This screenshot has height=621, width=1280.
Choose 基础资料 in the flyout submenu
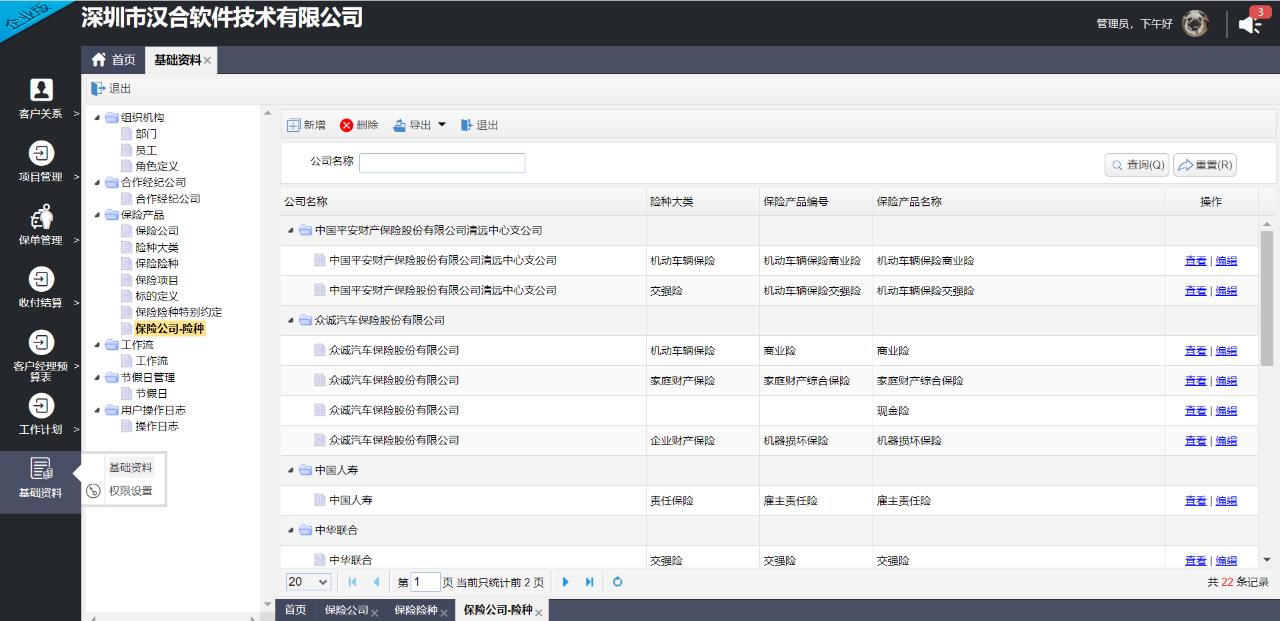(131, 467)
